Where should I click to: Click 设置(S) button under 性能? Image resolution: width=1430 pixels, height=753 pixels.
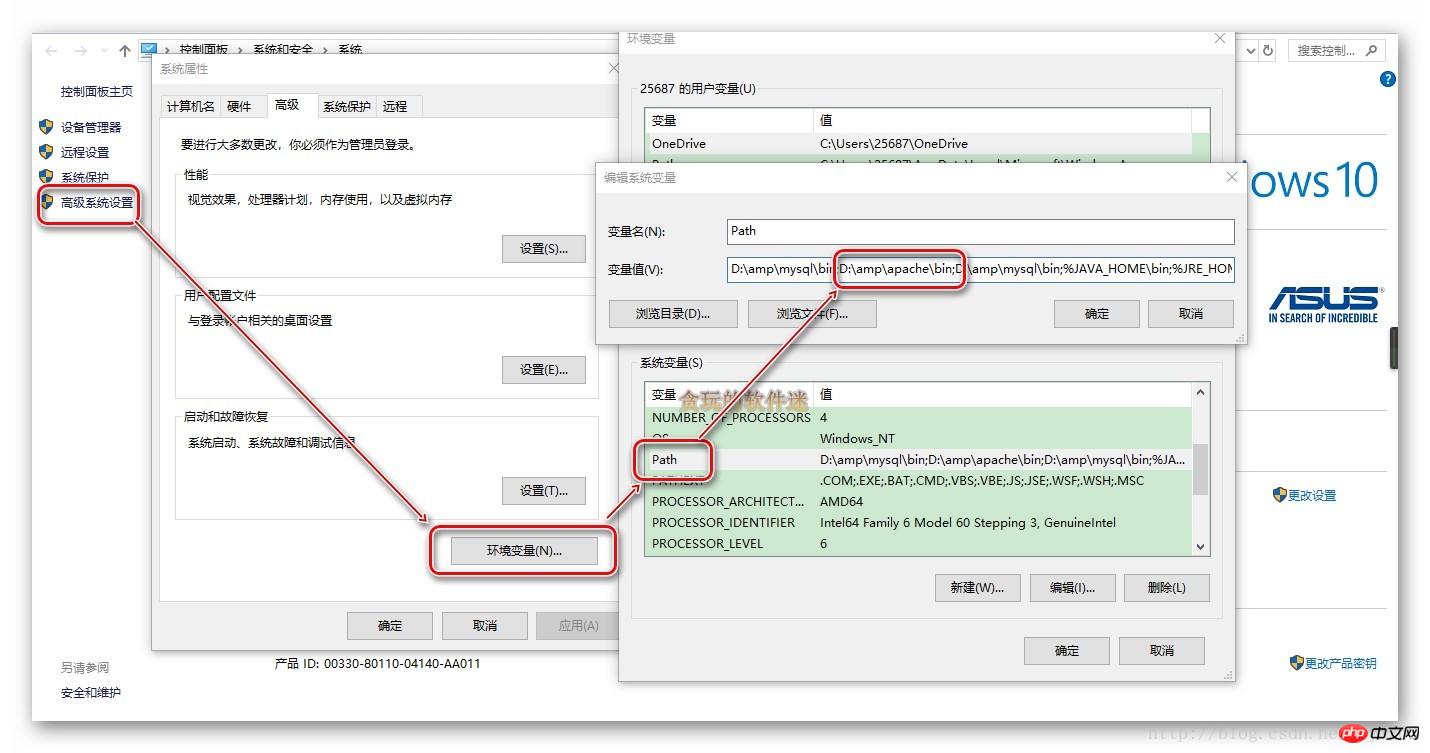coord(543,249)
